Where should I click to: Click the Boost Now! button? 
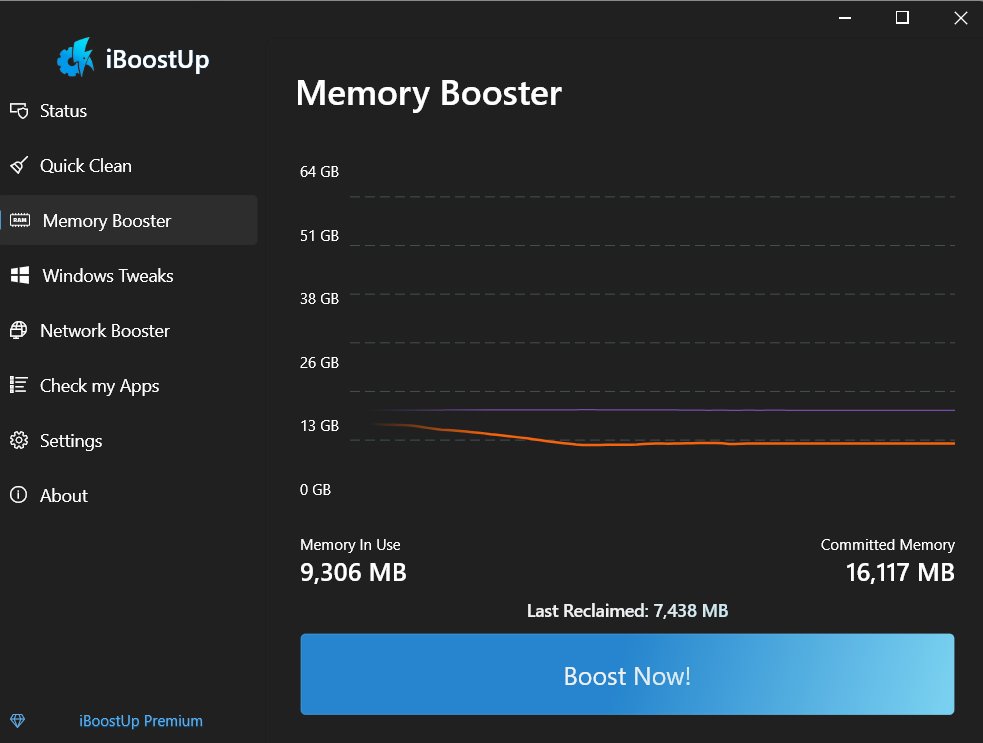tap(627, 674)
